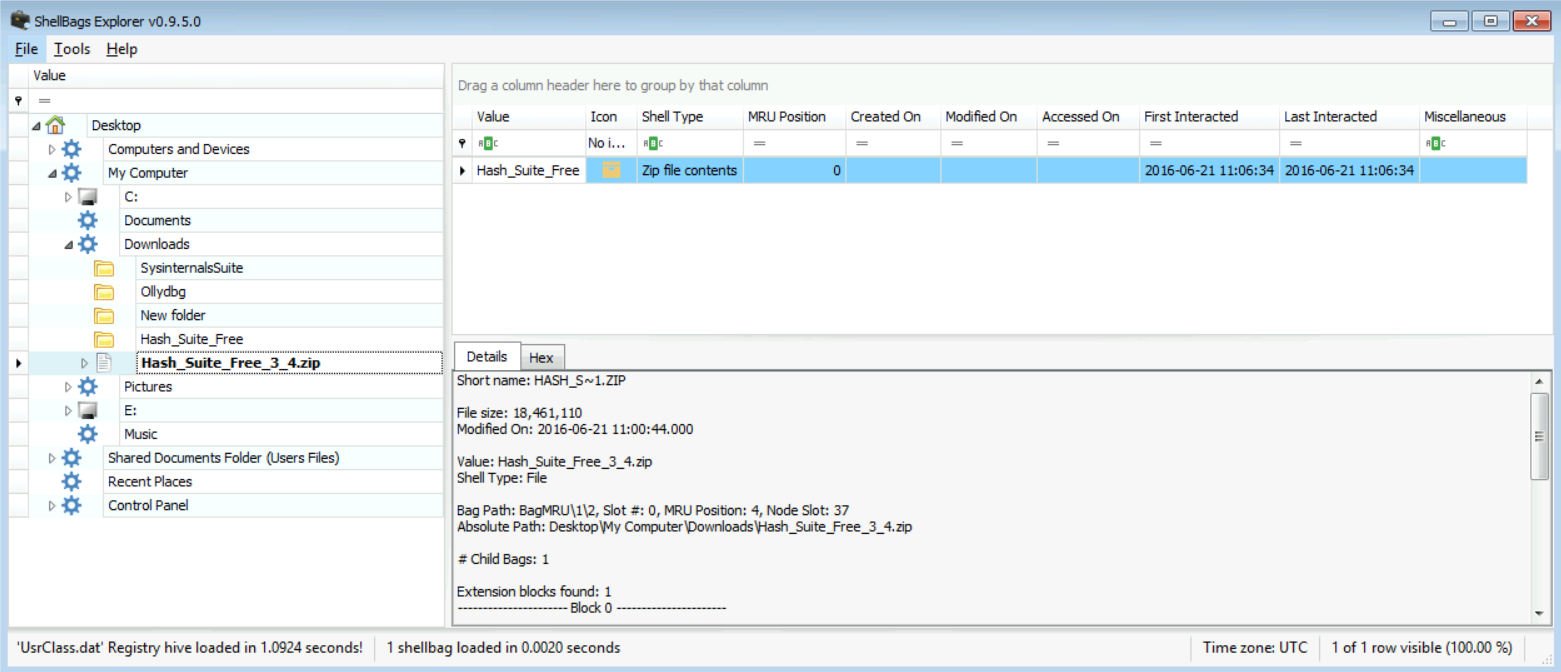Click the Details pane vertical scrollbar down arrow
The width and height of the screenshot is (1561, 672).
[x=1538, y=612]
